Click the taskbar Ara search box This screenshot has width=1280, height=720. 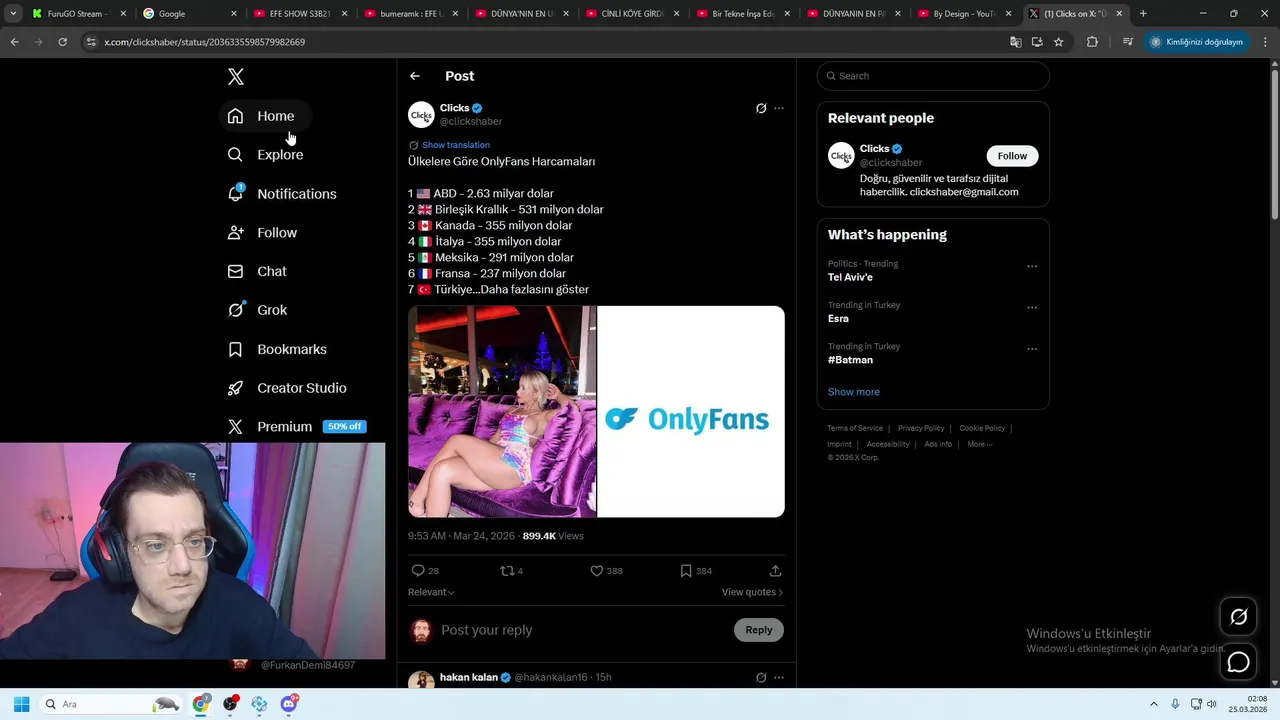[111, 704]
